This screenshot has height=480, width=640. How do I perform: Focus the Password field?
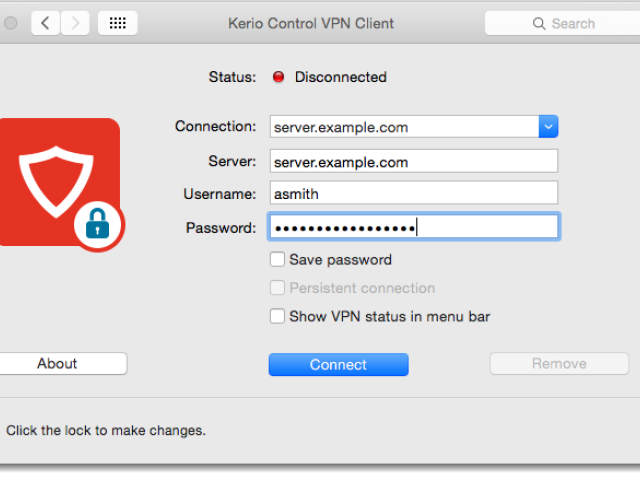click(413, 228)
